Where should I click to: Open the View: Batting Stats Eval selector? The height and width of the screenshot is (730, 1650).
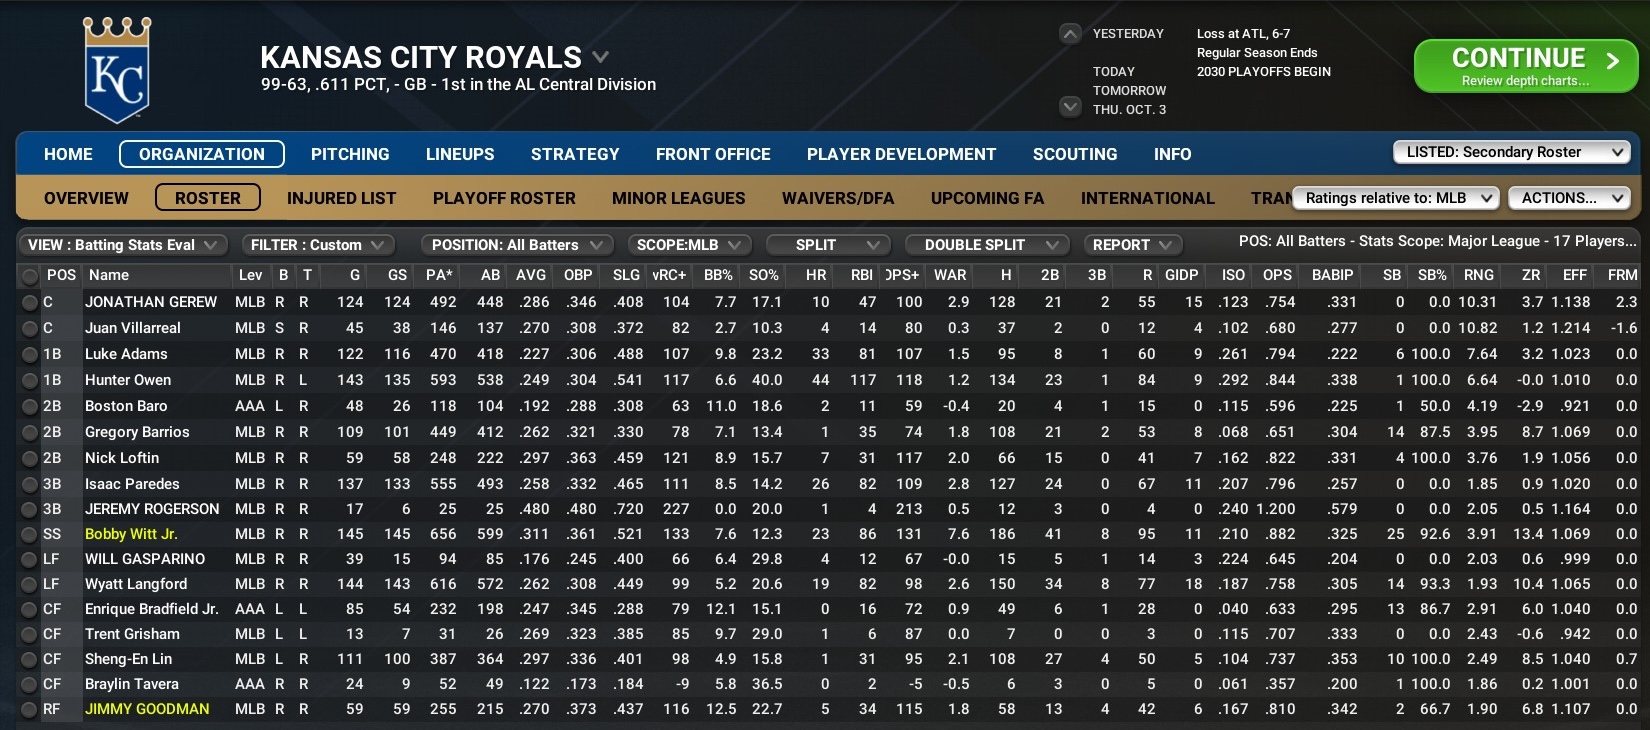click(122, 245)
